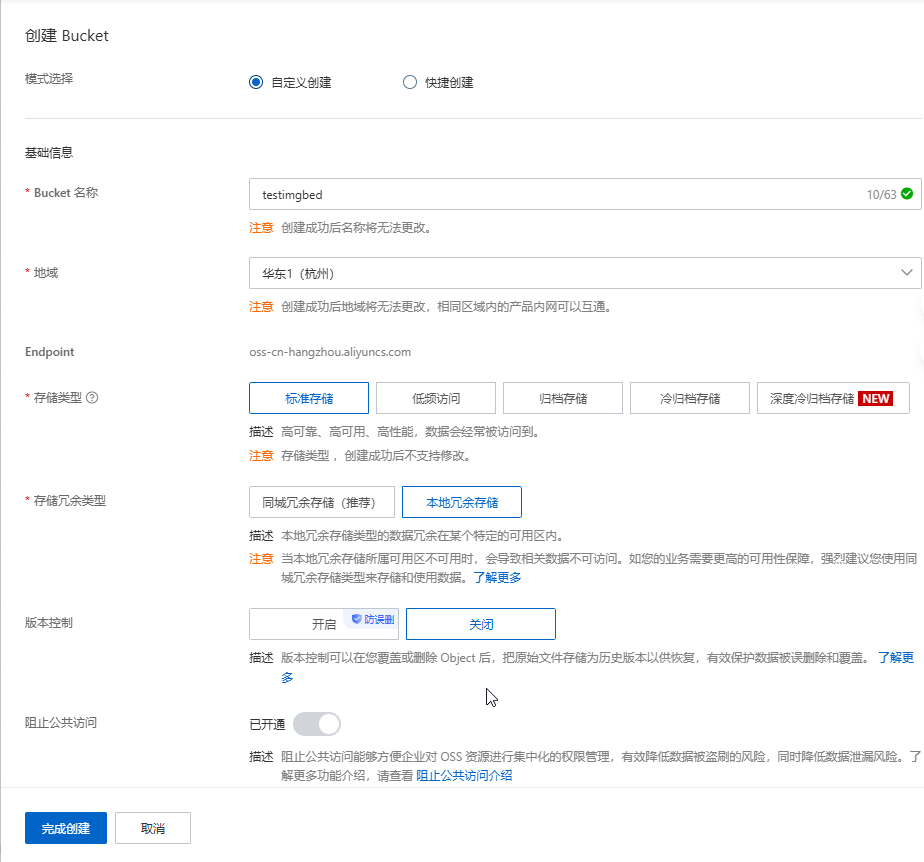Image resolution: width=924 pixels, height=862 pixels.
Task: Click the storage type help question-mark icon
Action: pos(92,398)
